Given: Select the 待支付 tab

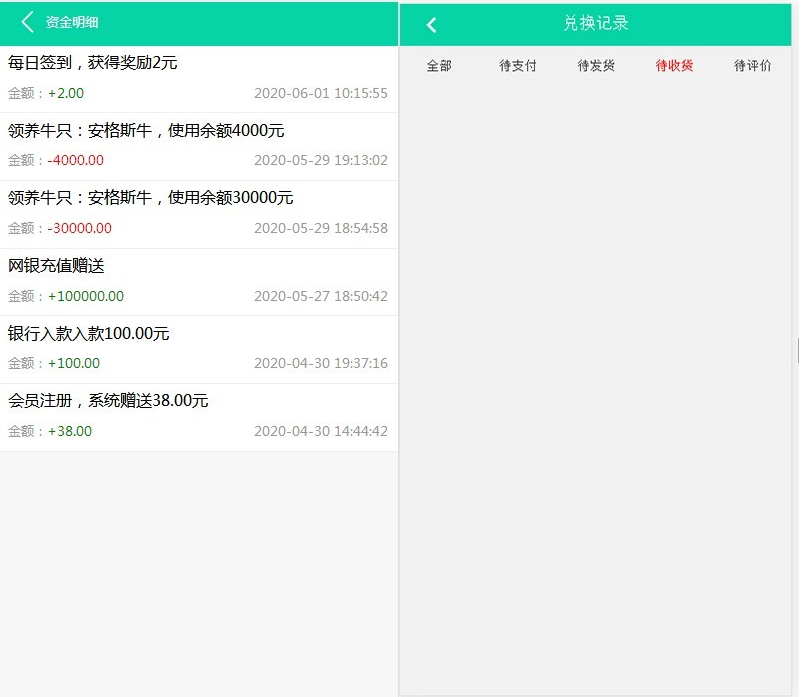Looking at the screenshot, I should [x=518, y=66].
